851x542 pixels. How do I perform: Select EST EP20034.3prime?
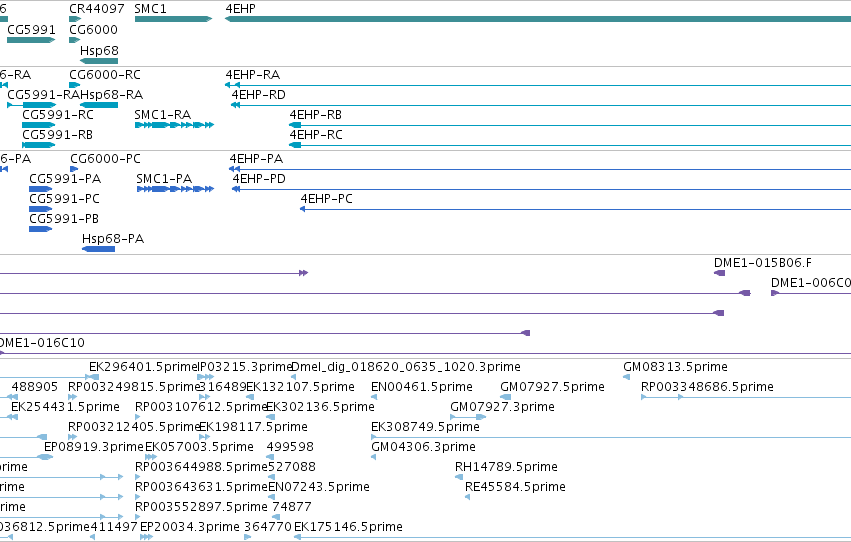[x=146, y=538]
